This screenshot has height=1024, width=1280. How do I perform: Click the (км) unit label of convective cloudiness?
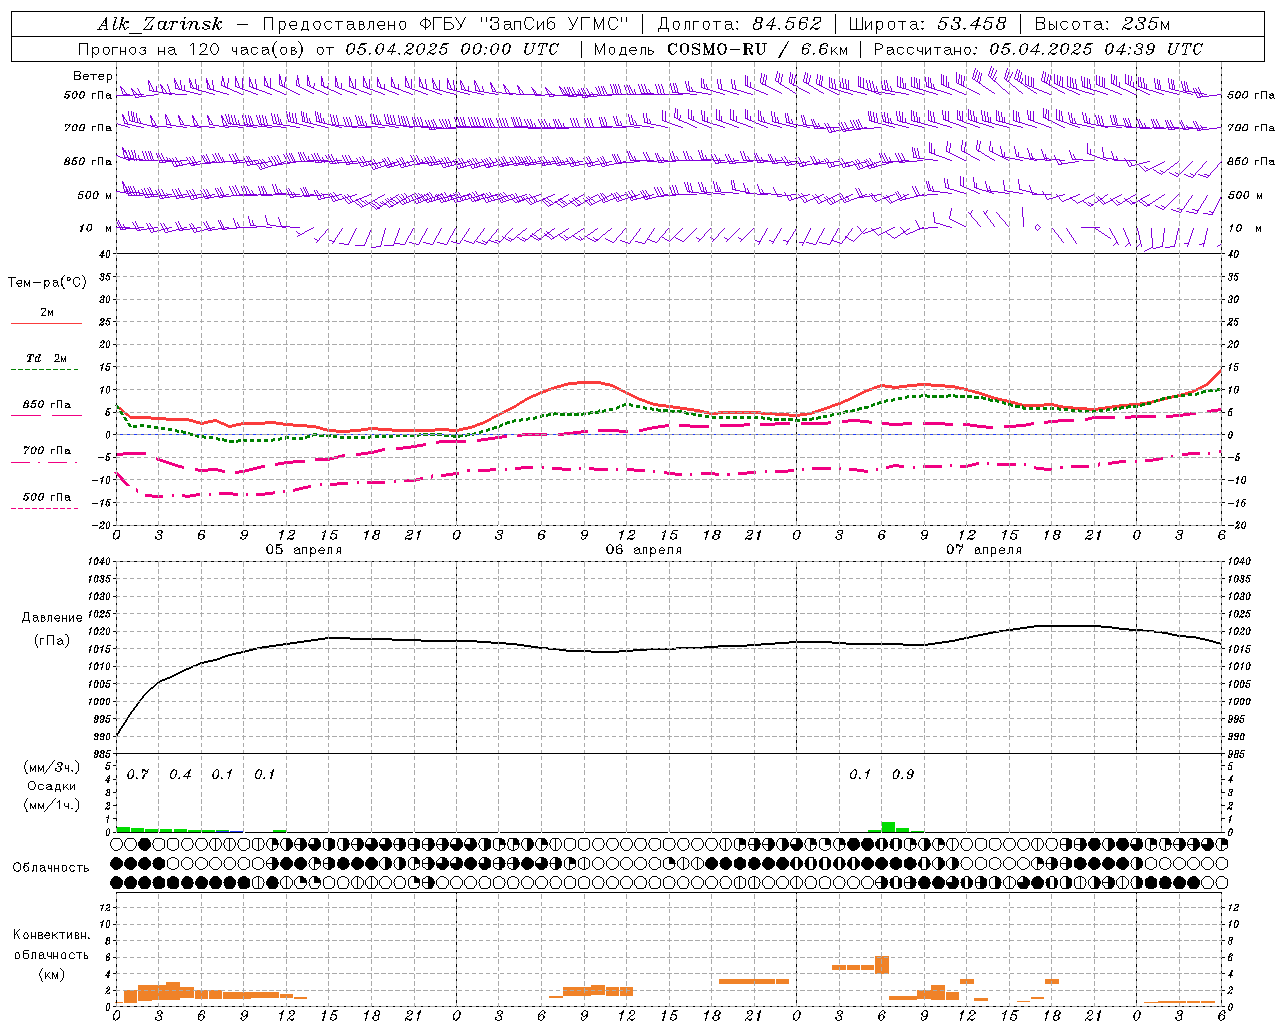pos(52,974)
